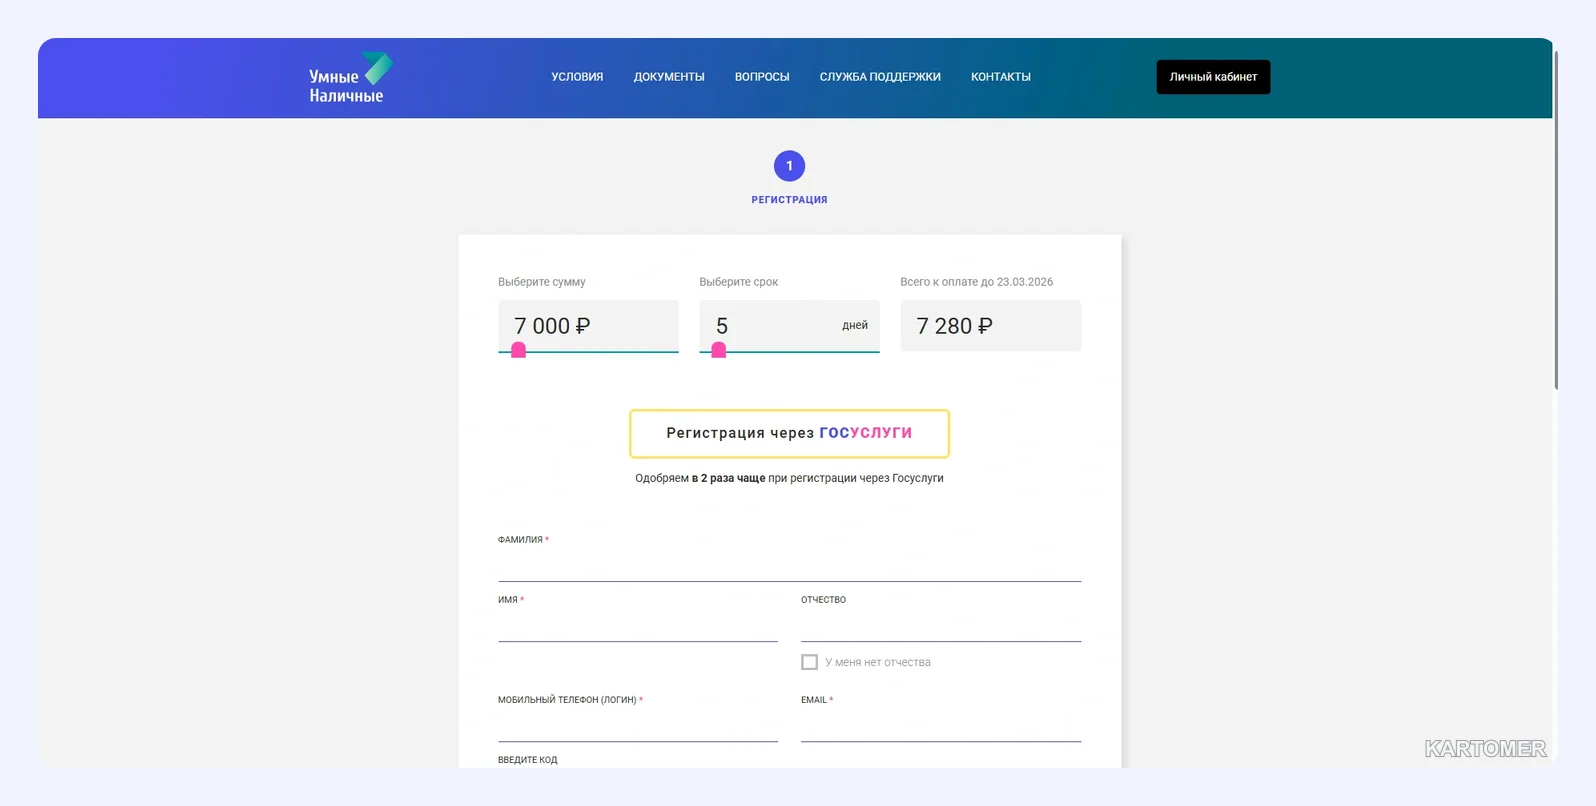Image resolution: width=1596 pixels, height=806 pixels.
Task: Click the Умные Наличные logo
Action: pos(350,78)
